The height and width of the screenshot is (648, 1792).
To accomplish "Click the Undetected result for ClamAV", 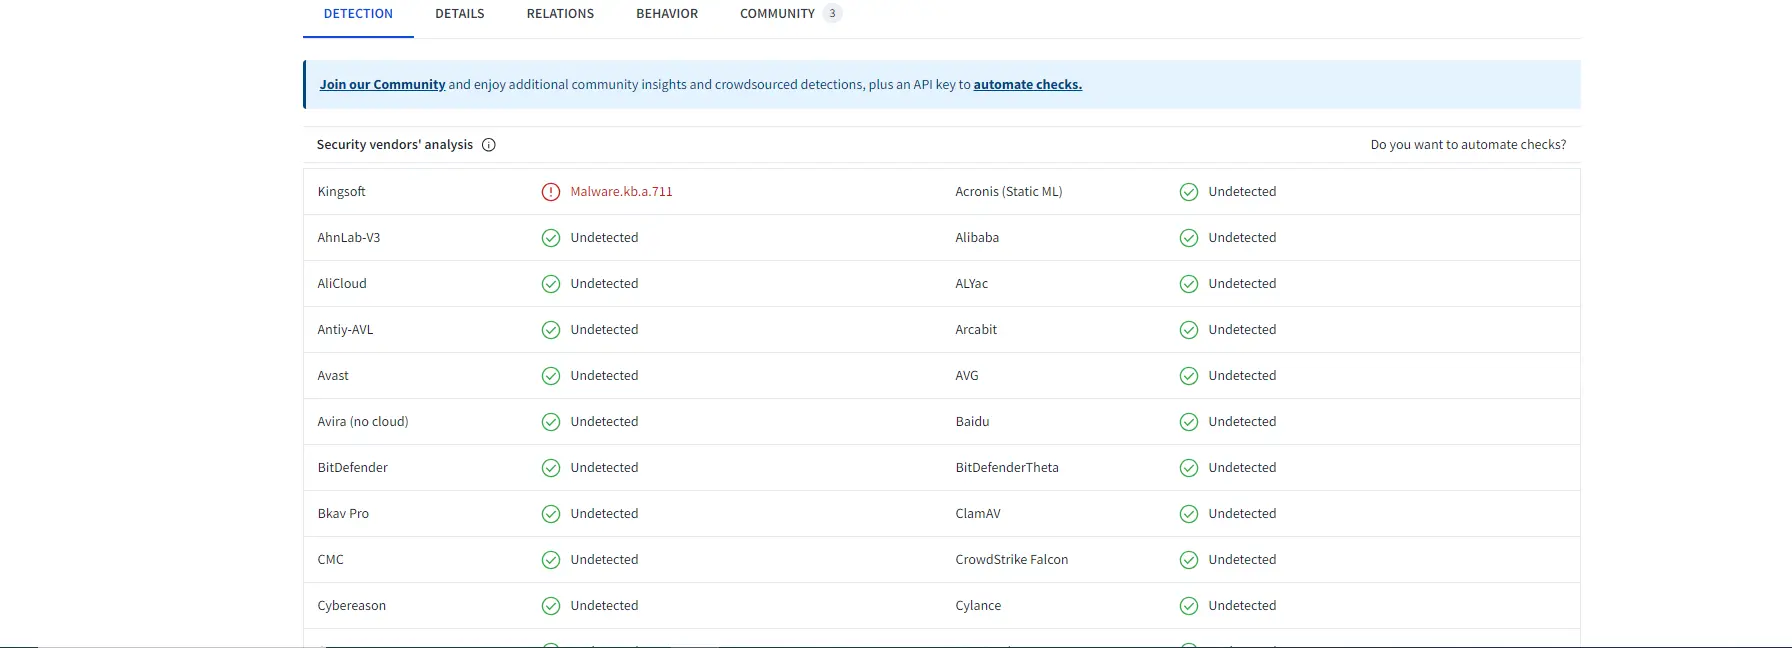I will [x=1242, y=514].
